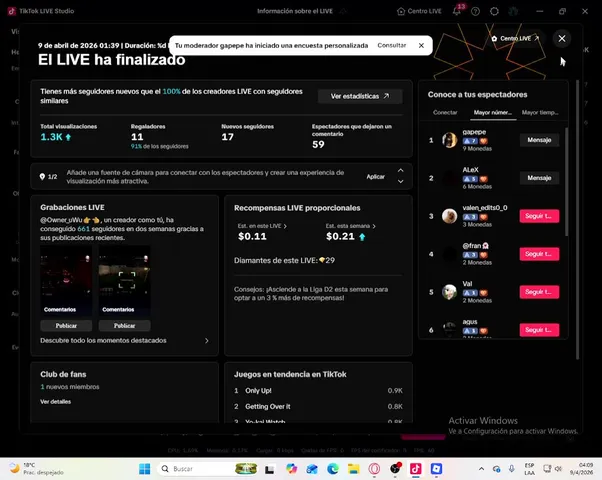Viewport: 602px width, 480px height.
Task: Click the taskbar Buscar search box
Action: pyautogui.click(x=207, y=469)
